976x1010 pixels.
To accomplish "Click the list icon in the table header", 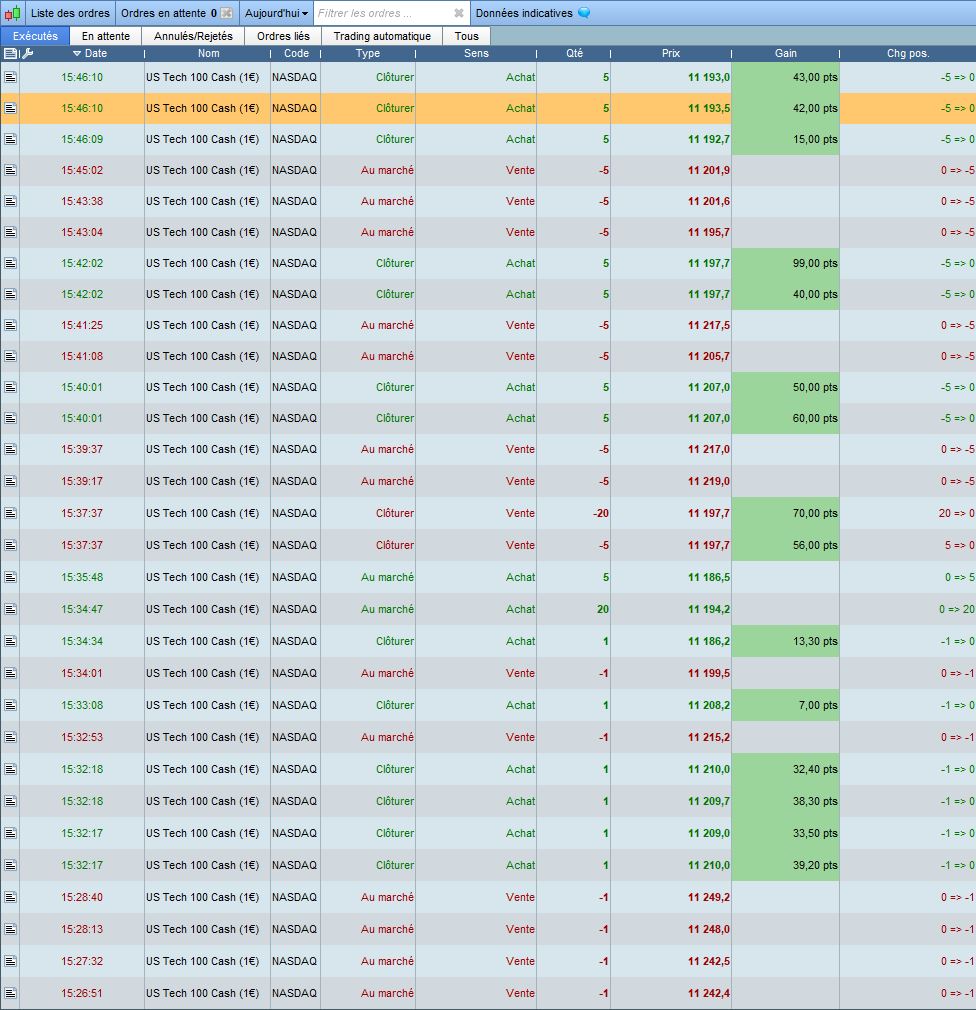I will (10, 53).
